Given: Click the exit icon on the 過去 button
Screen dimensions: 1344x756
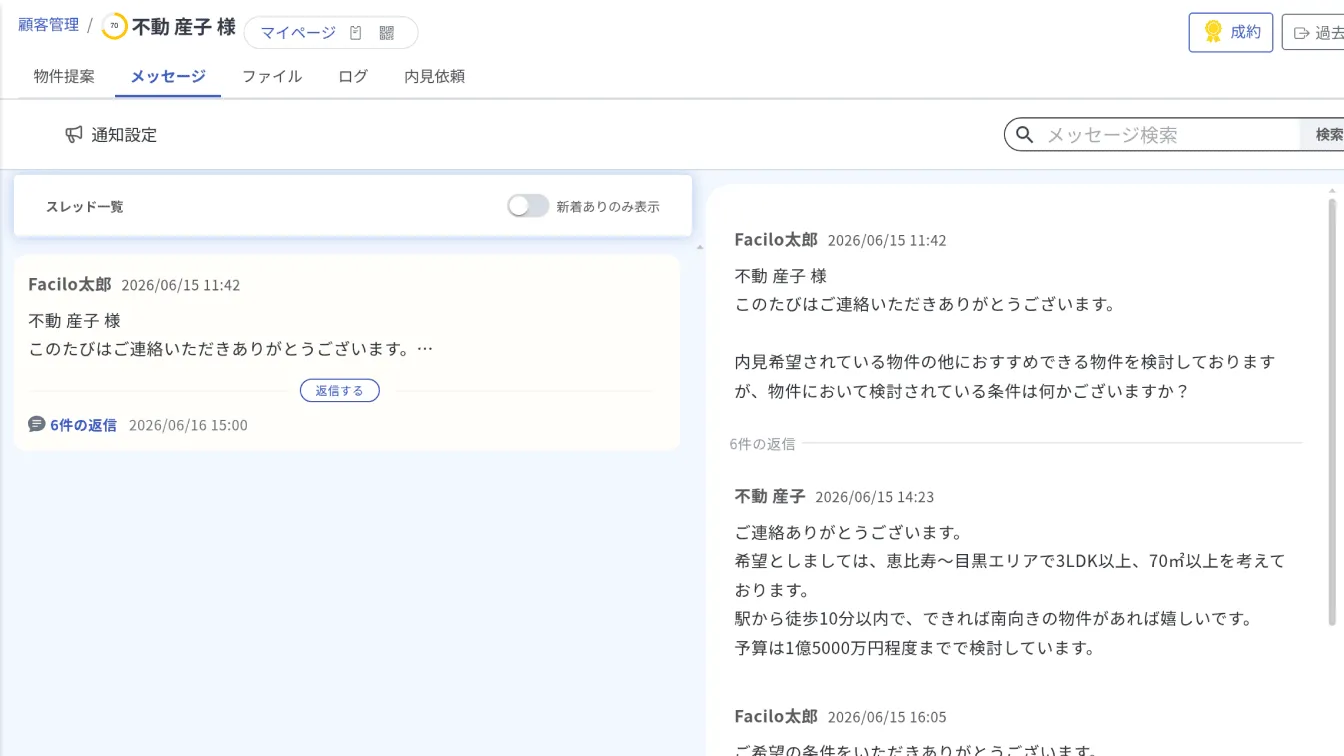Looking at the screenshot, I should pos(1301,33).
